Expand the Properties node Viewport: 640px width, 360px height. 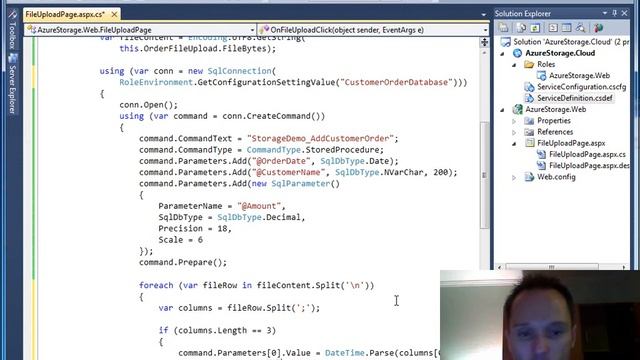(x=514, y=121)
